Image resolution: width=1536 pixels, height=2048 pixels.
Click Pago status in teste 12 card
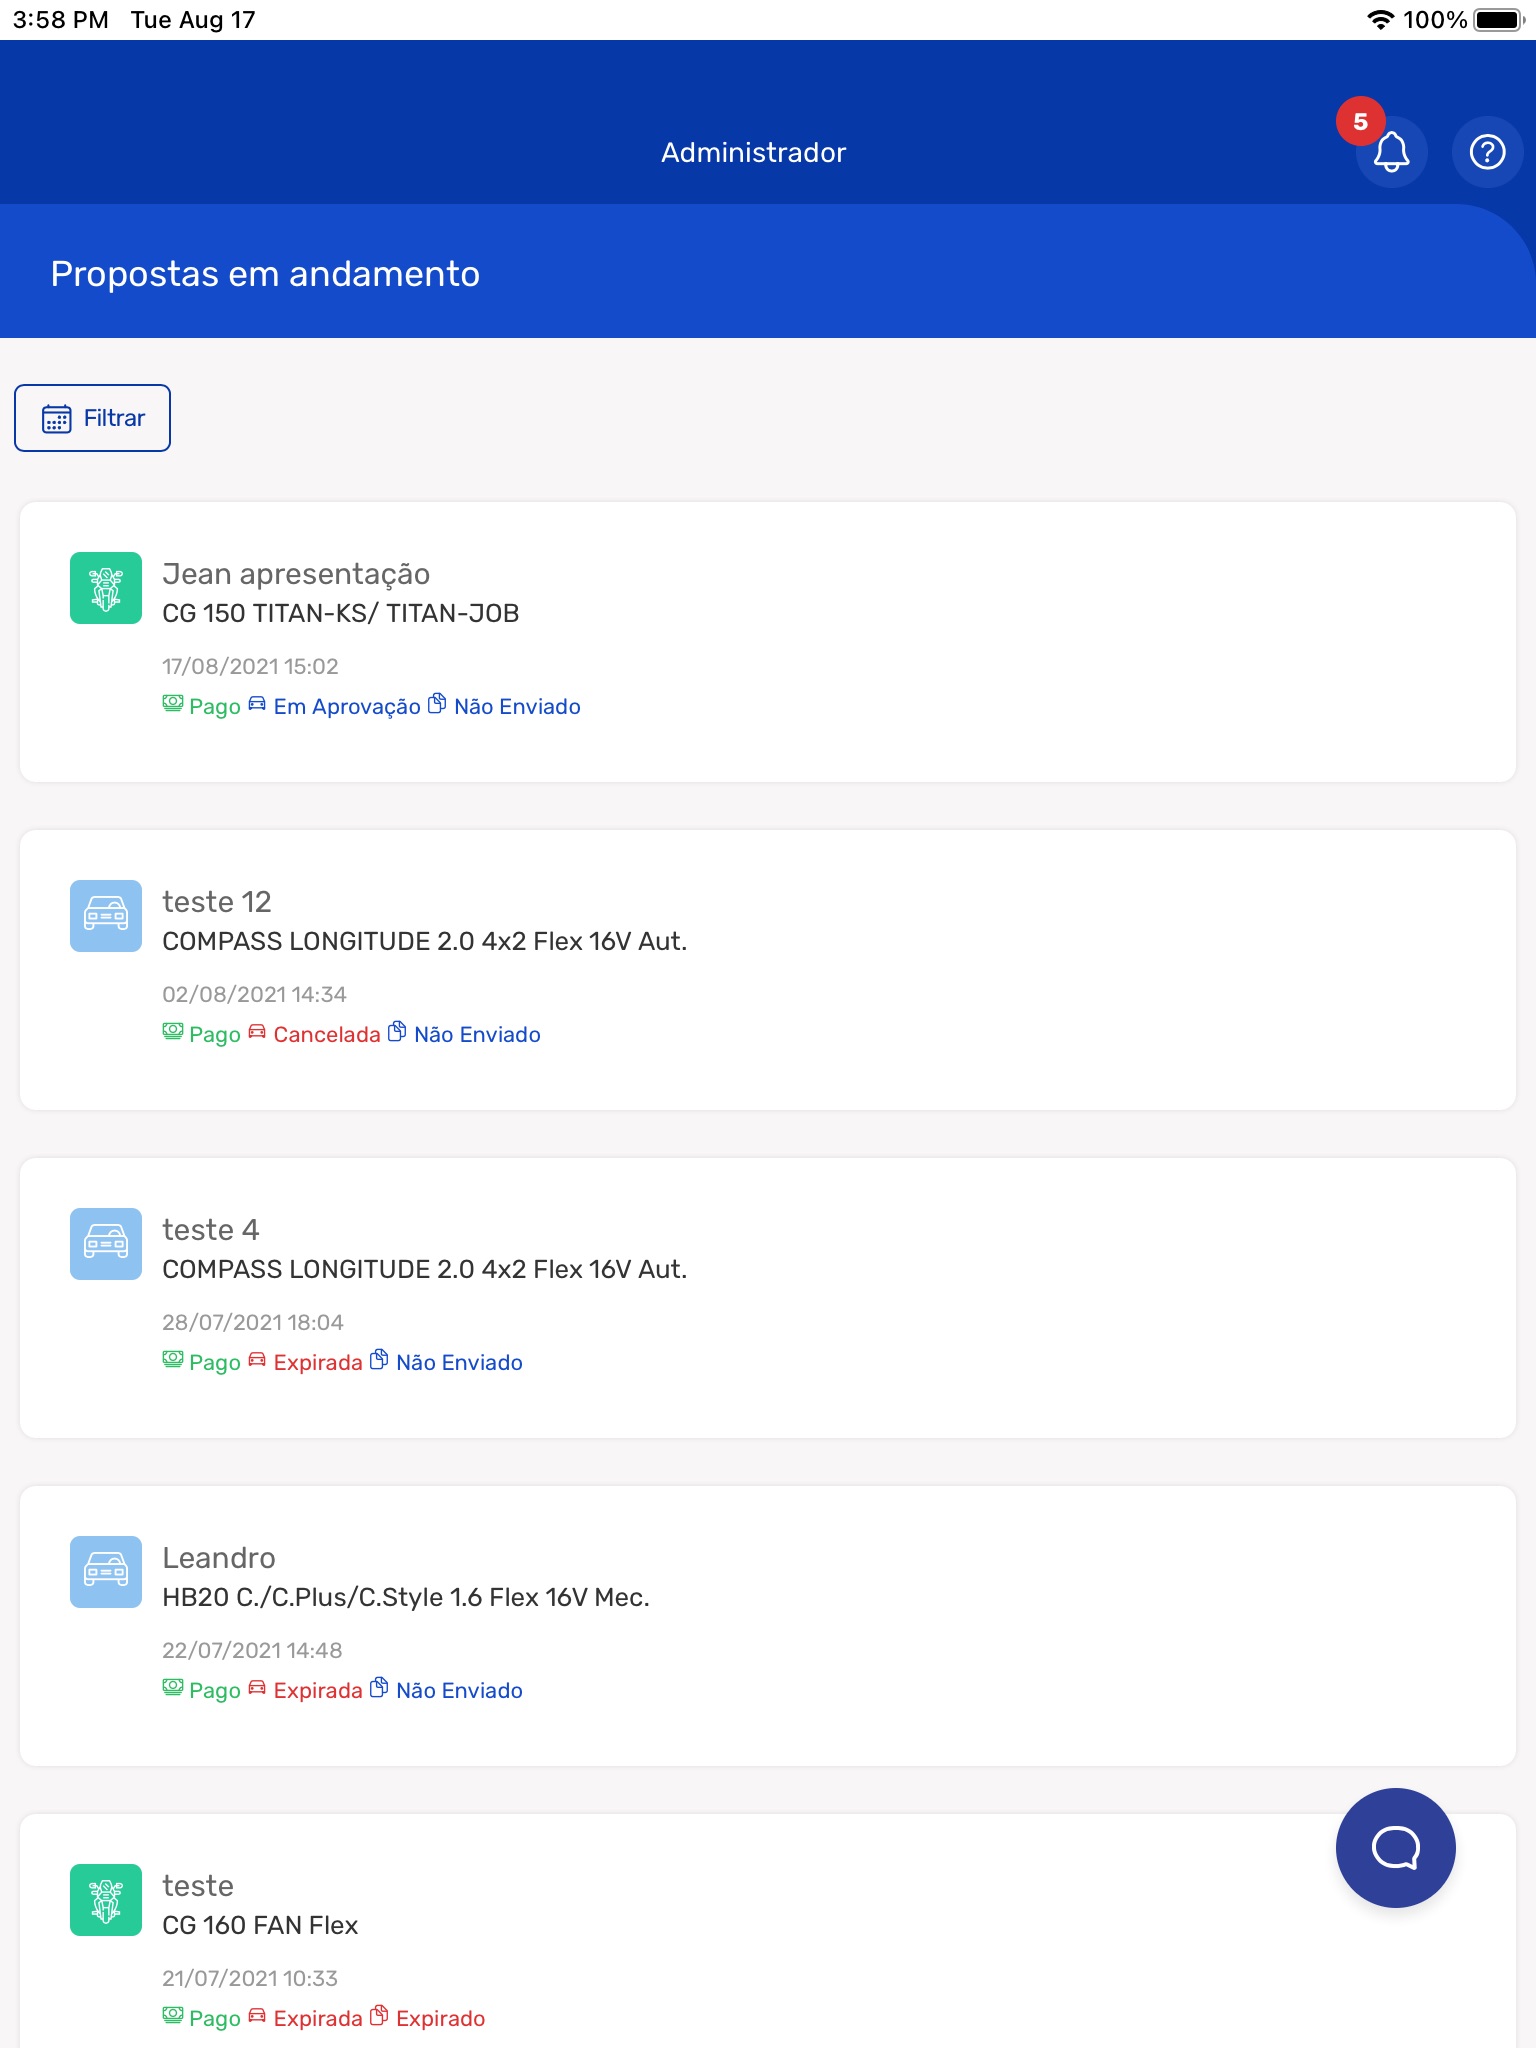pos(215,1035)
